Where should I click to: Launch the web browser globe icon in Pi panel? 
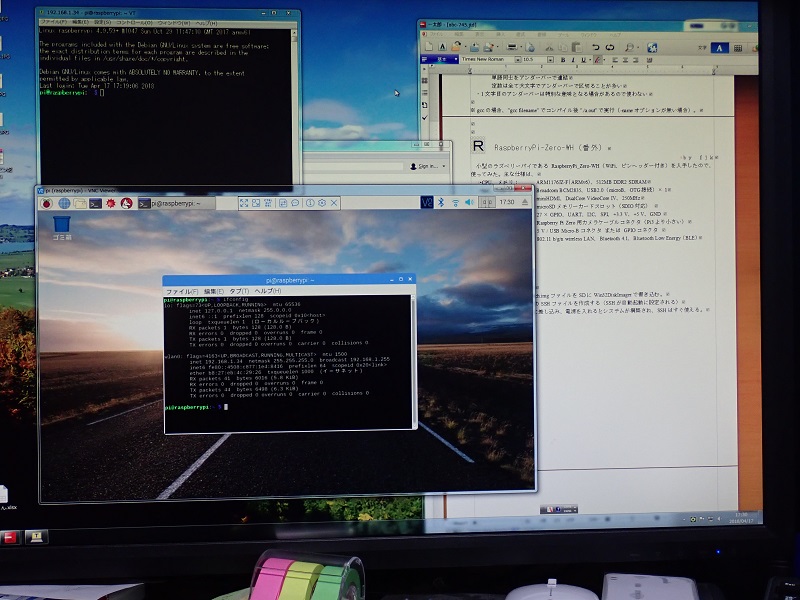(64, 203)
